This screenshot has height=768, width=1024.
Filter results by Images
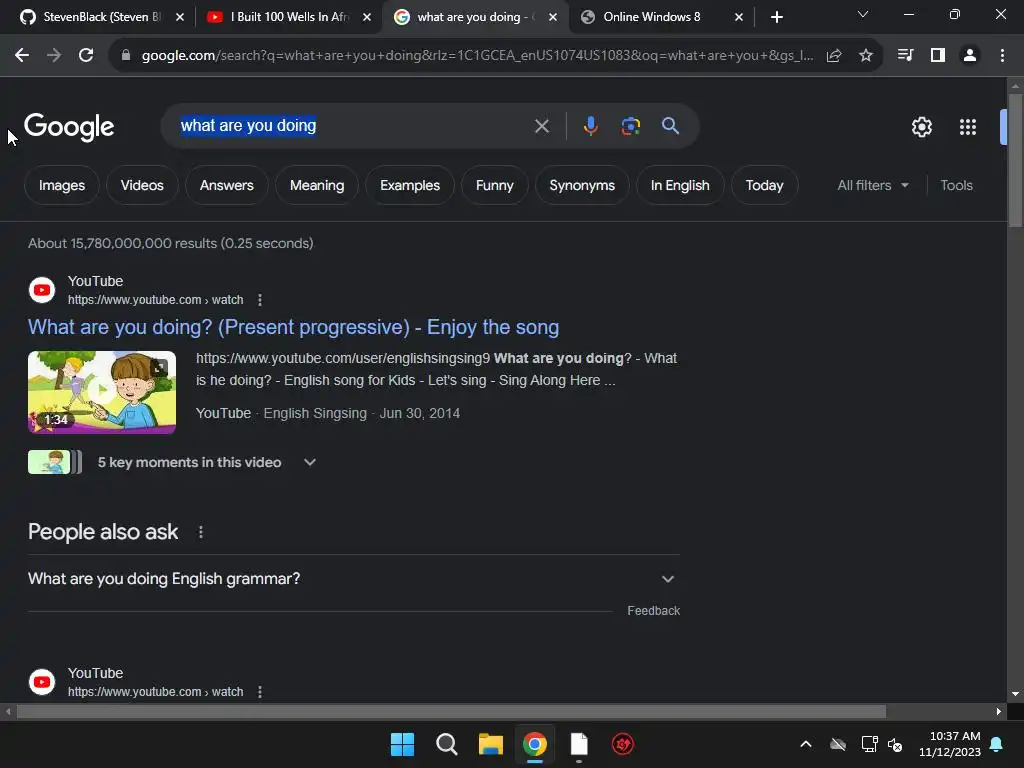click(x=62, y=185)
